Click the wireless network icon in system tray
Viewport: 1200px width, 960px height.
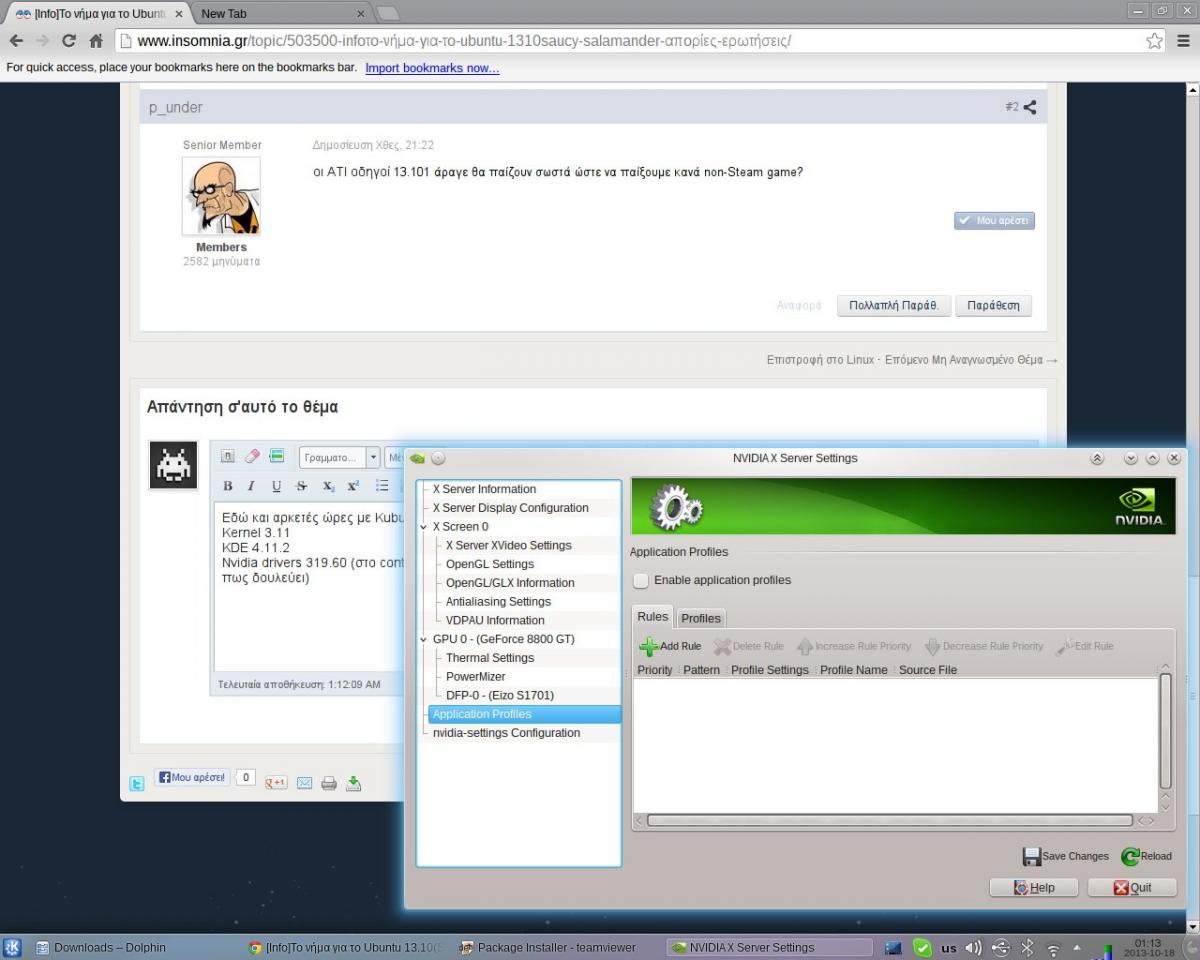click(1053, 947)
